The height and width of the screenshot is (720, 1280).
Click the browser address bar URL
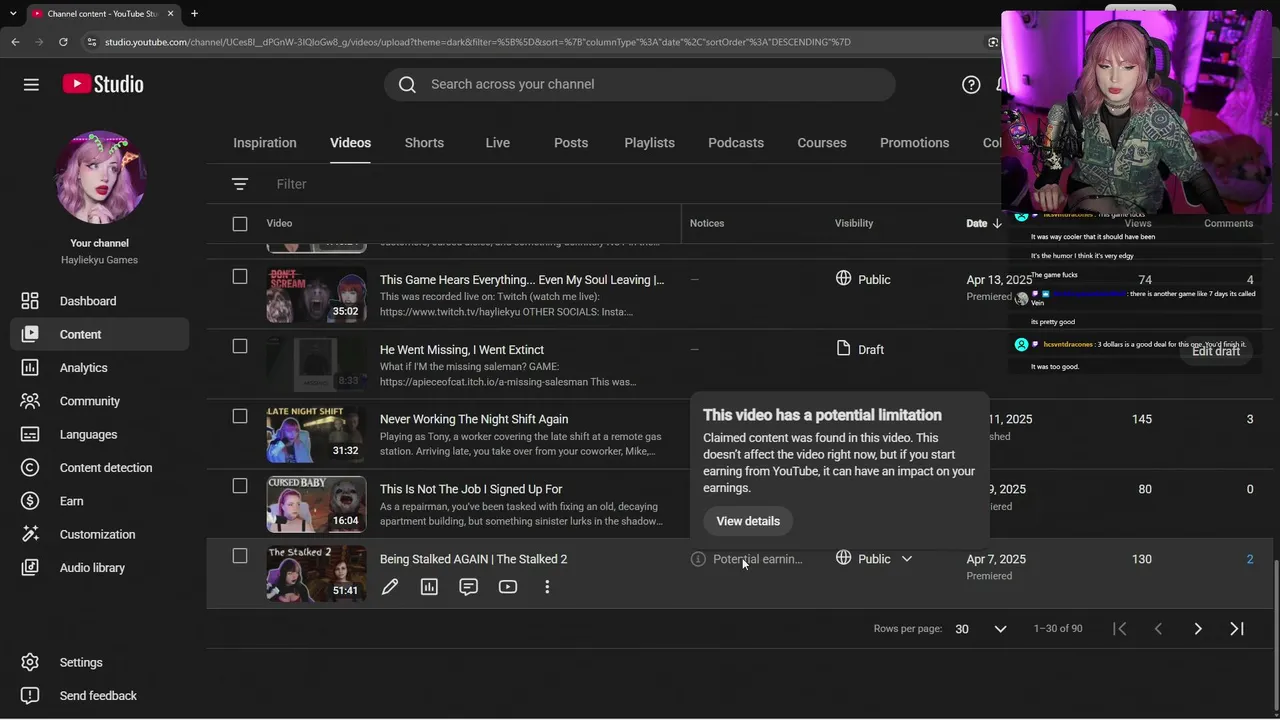pos(478,42)
